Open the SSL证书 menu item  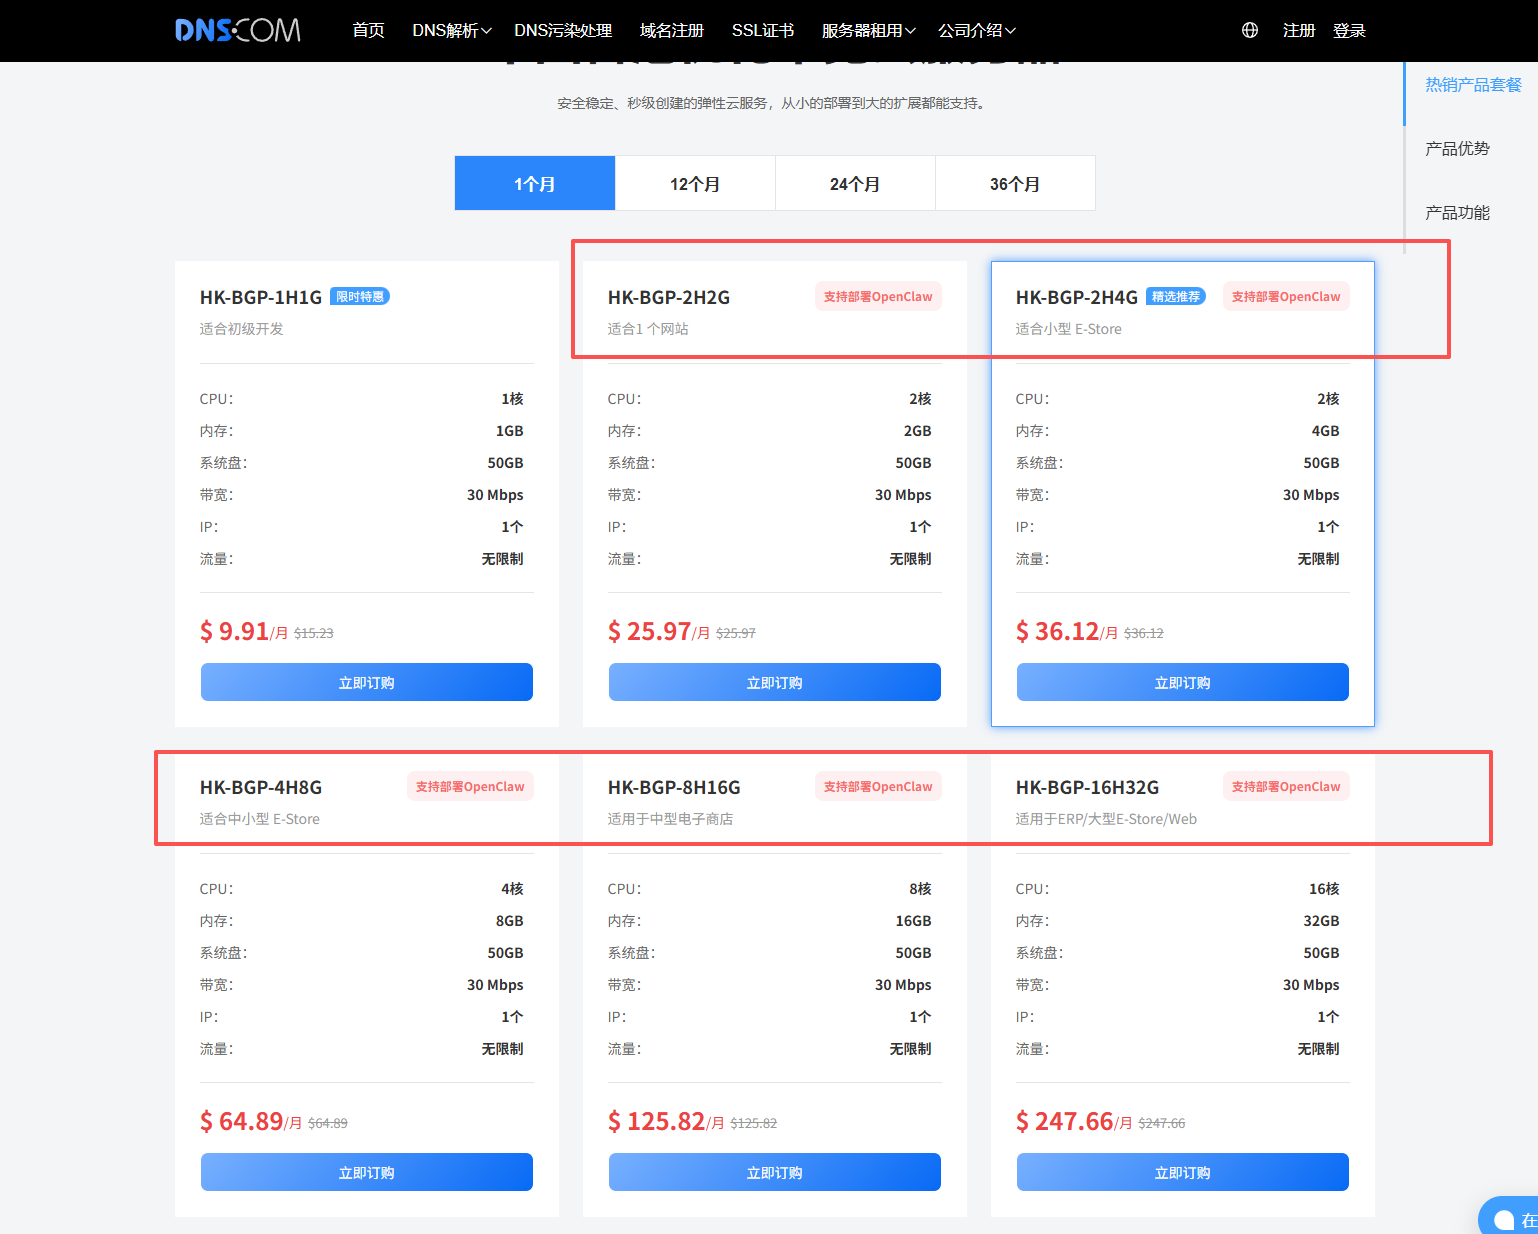click(762, 31)
